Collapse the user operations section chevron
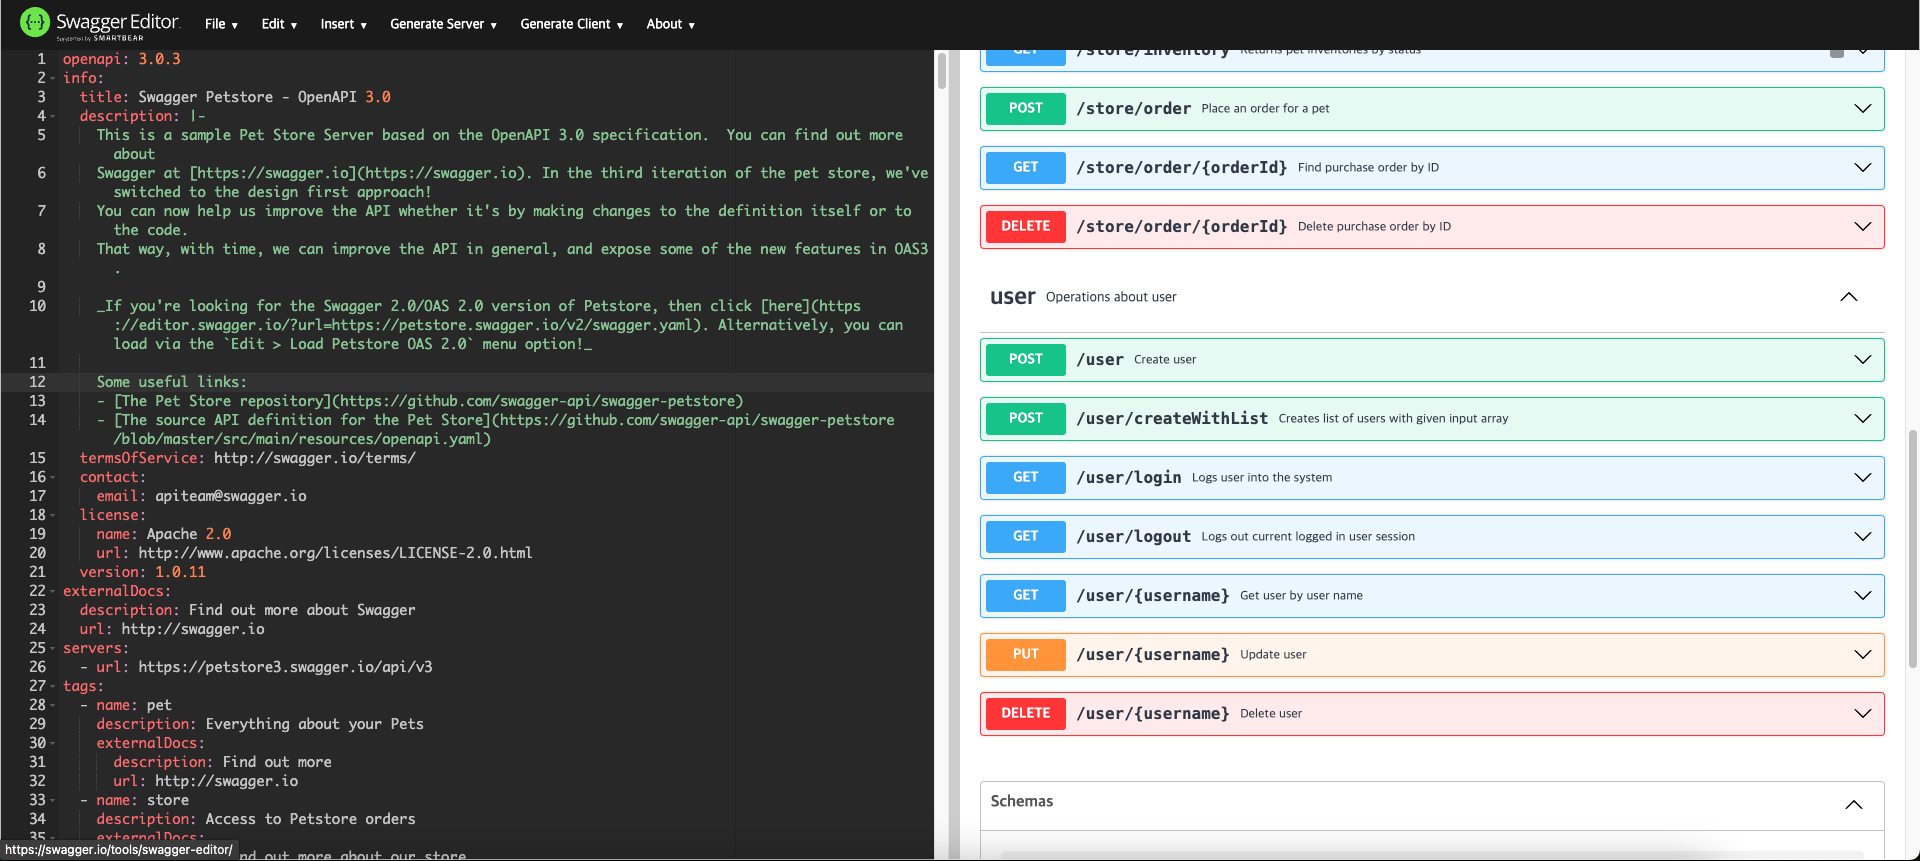Image resolution: width=1920 pixels, height=861 pixels. 1848,297
